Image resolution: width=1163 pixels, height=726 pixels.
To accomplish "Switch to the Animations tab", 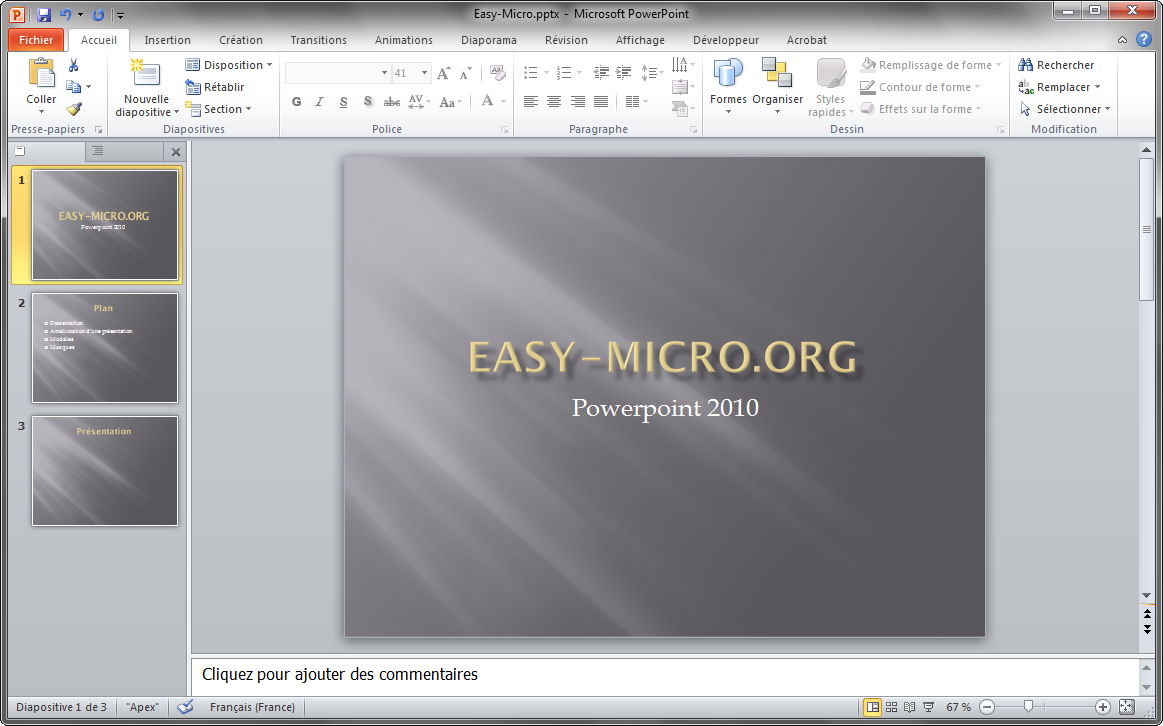I will [403, 40].
